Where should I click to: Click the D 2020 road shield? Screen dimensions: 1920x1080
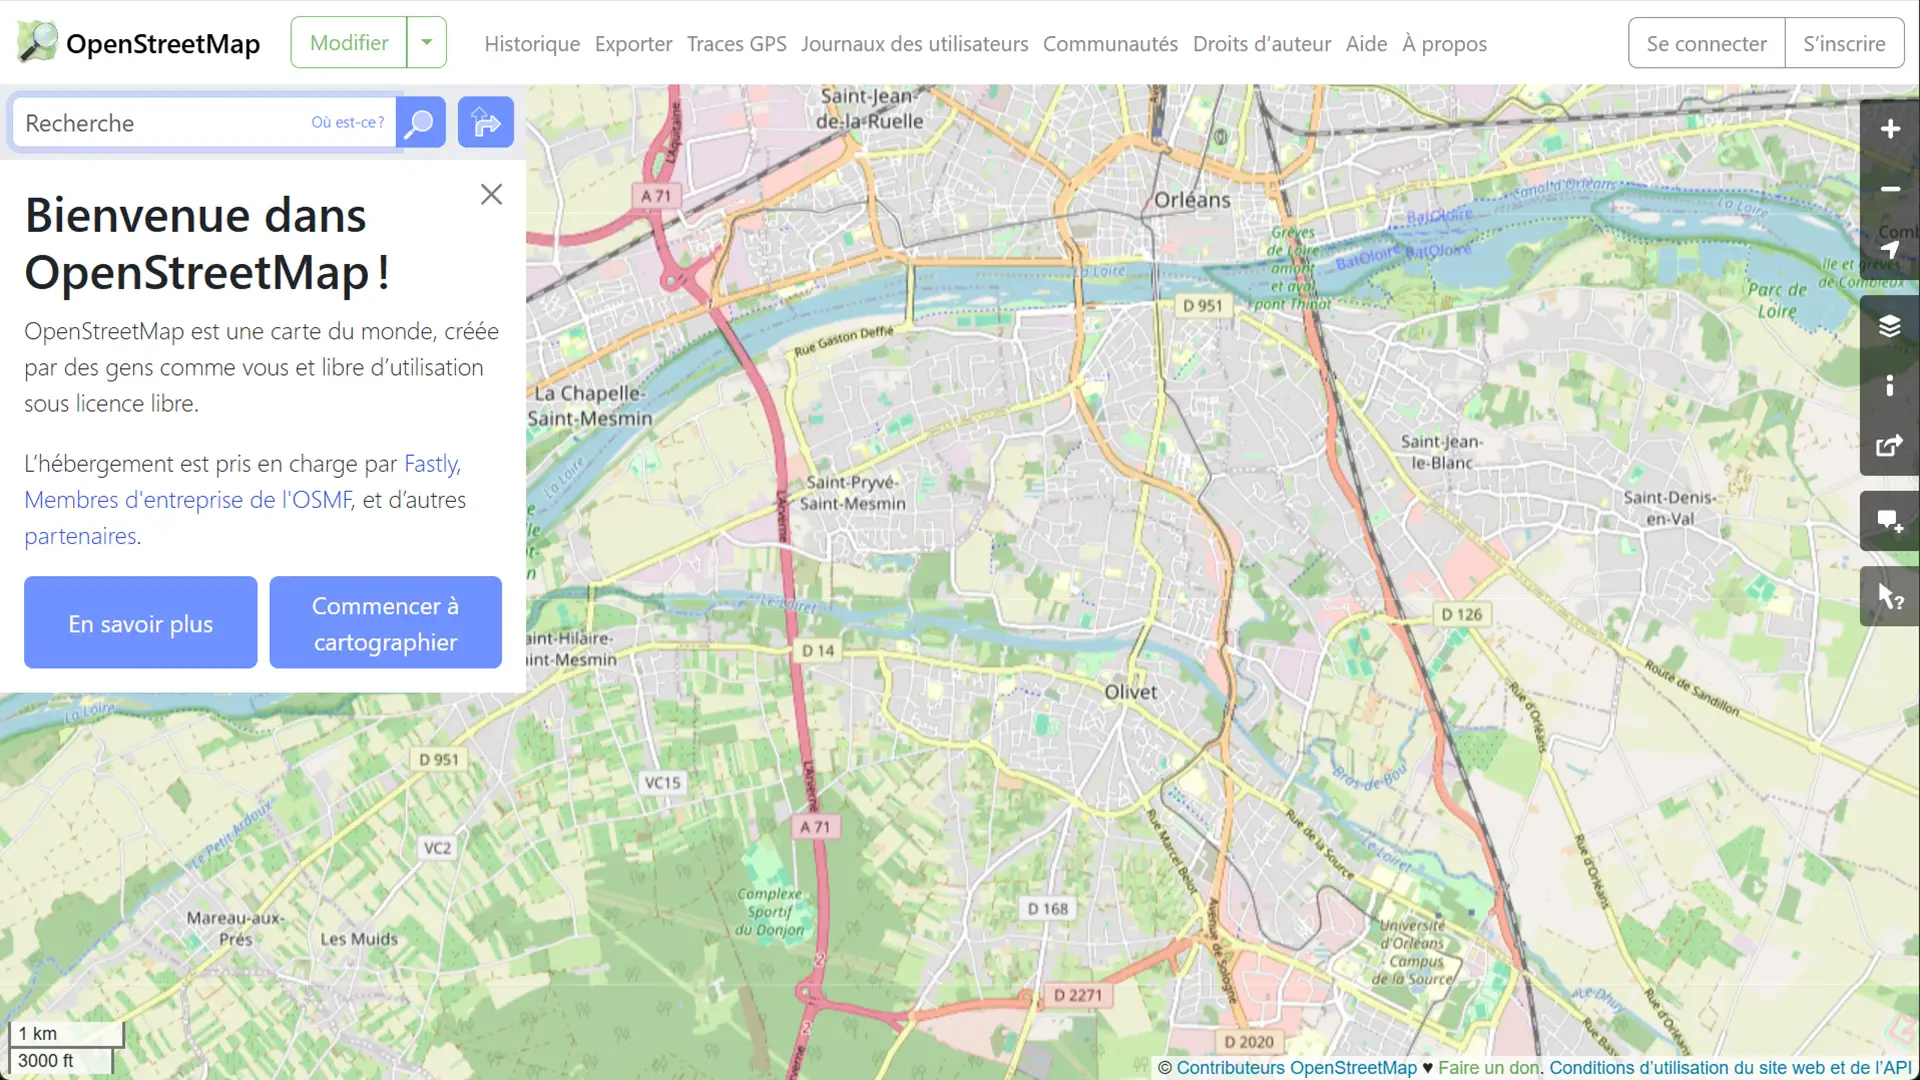1248,1041
